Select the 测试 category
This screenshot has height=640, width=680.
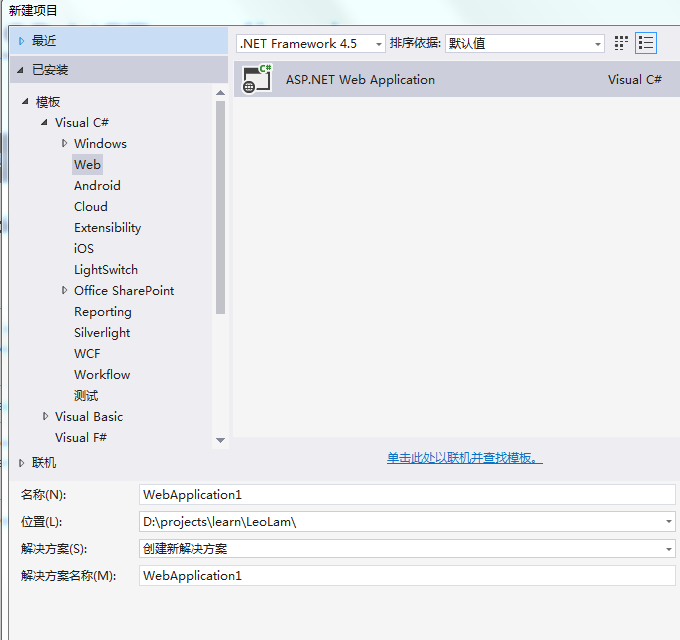[86, 395]
